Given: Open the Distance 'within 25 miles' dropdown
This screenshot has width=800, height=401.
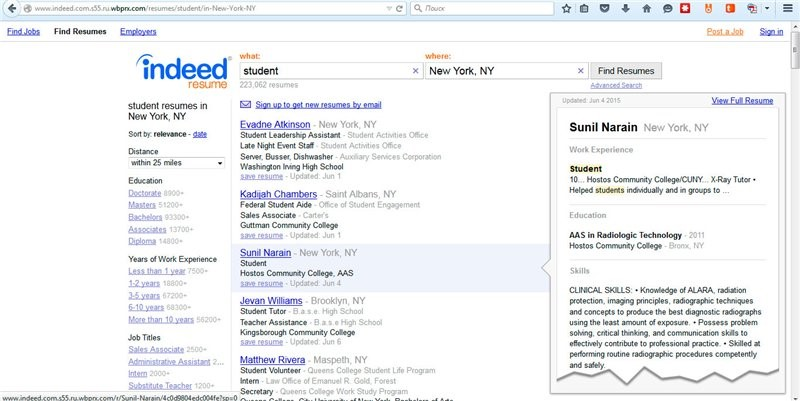Looking at the screenshot, I should [176, 163].
